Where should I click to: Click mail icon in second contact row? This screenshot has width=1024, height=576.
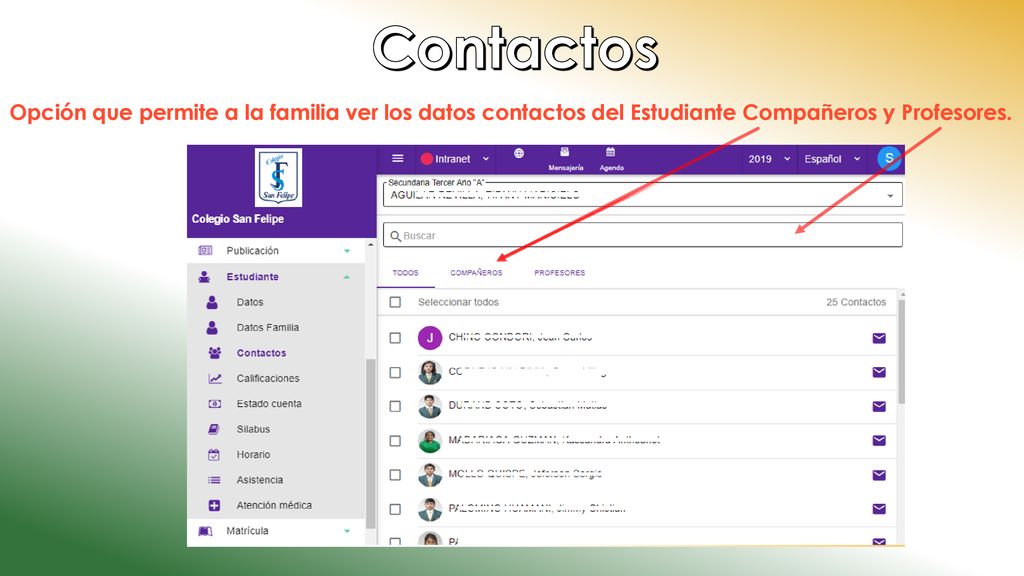[x=879, y=372]
